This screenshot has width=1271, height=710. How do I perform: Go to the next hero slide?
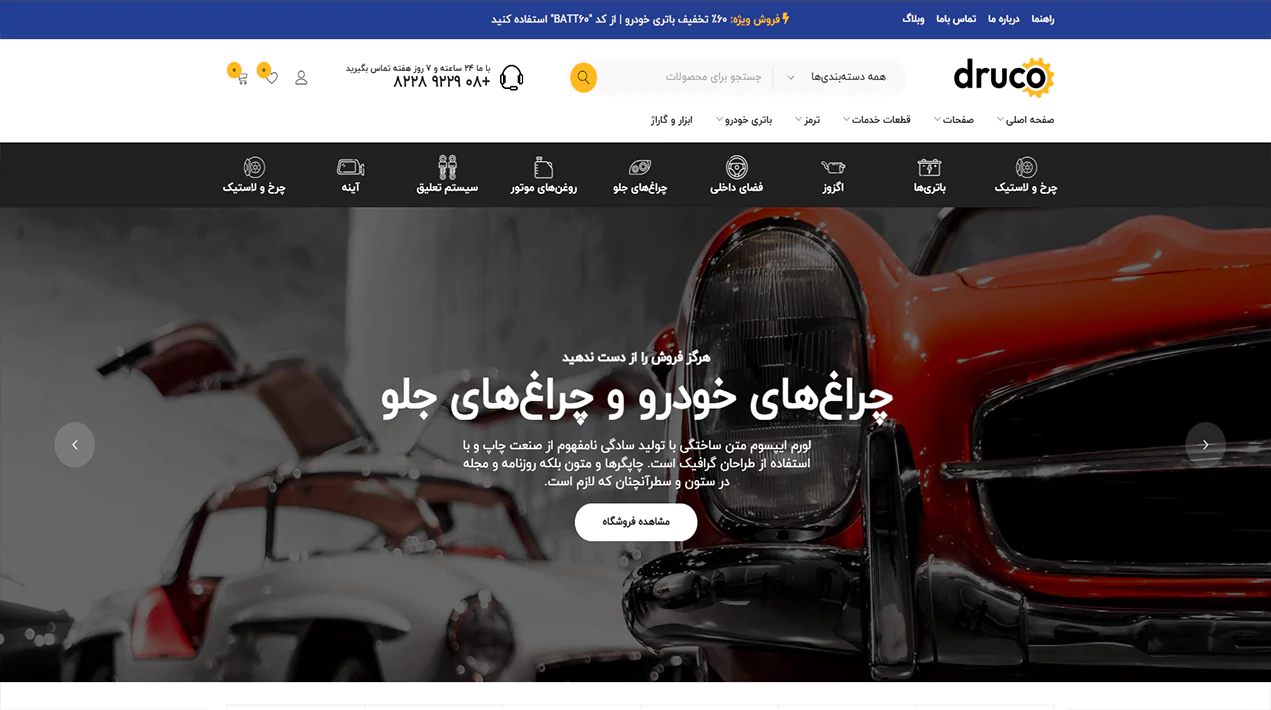[1205, 445]
